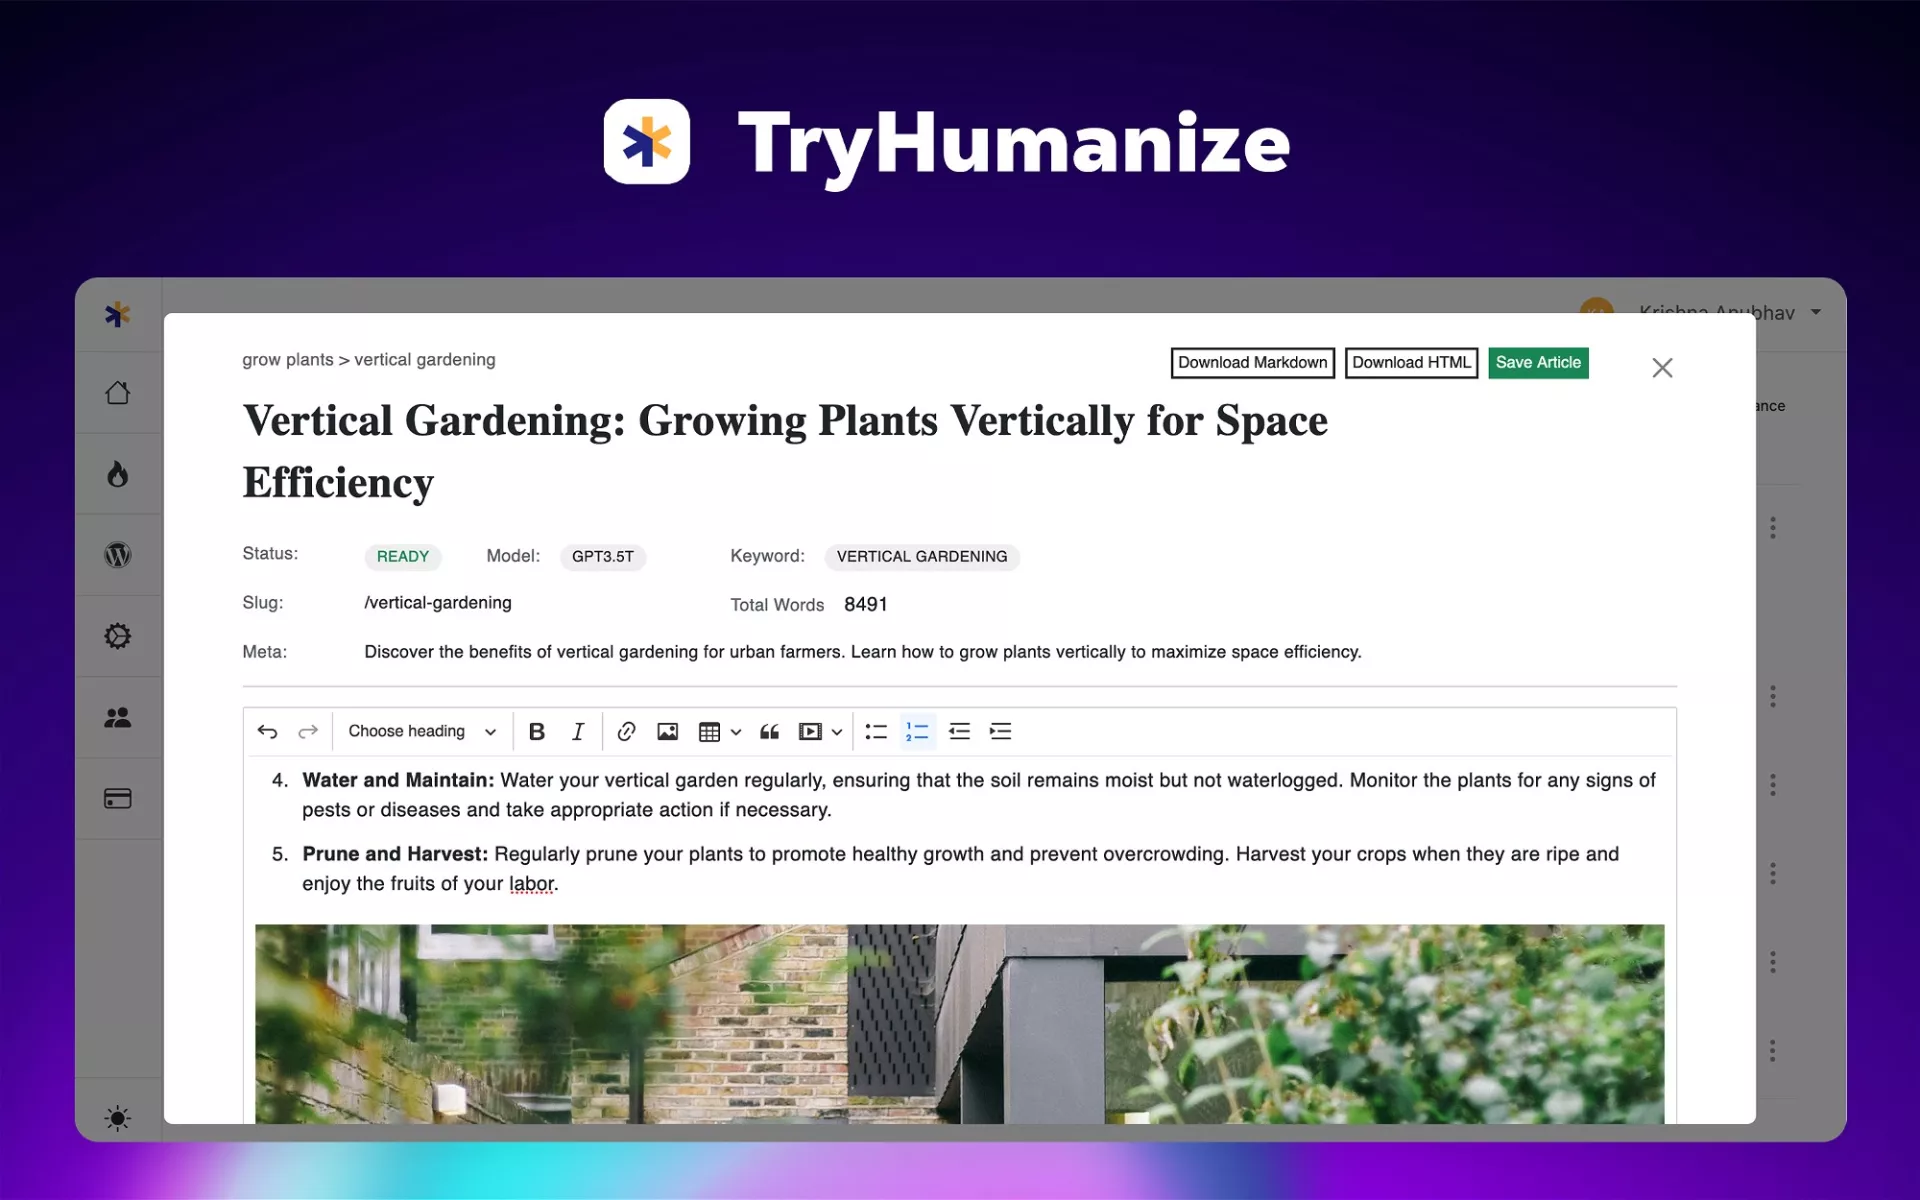Image resolution: width=1920 pixels, height=1200 pixels.
Task: Insert a block quote
Action: click(769, 731)
